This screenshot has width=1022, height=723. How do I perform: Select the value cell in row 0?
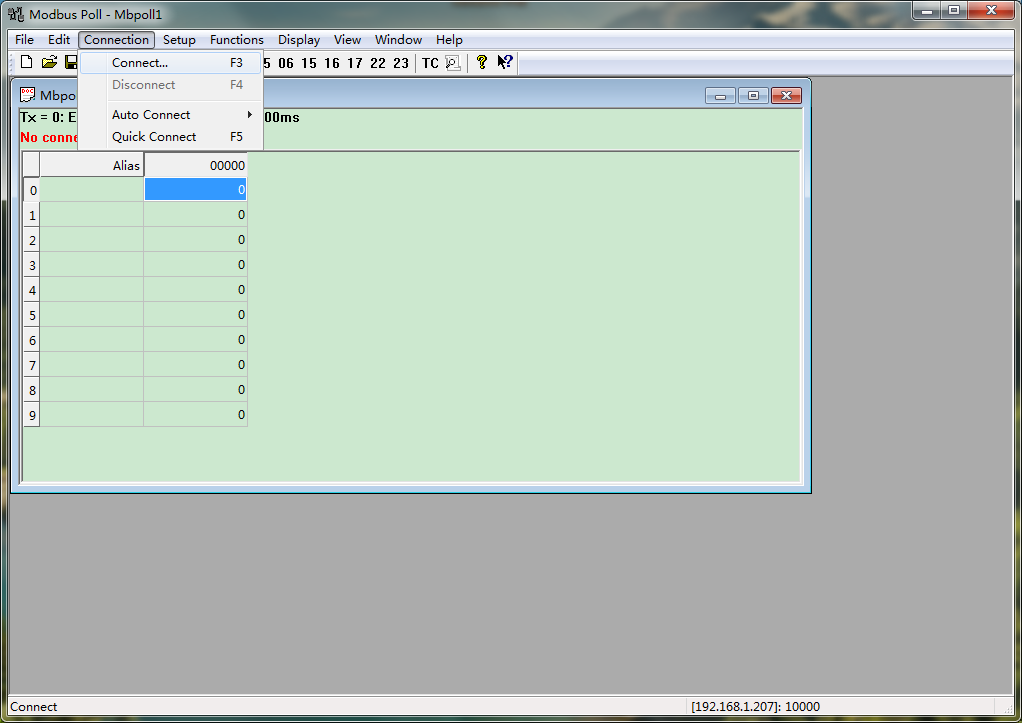[x=195, y=189]
